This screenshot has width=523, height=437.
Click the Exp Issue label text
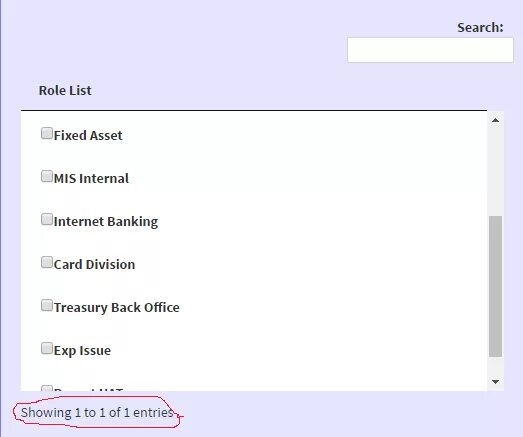coord(82,351)
